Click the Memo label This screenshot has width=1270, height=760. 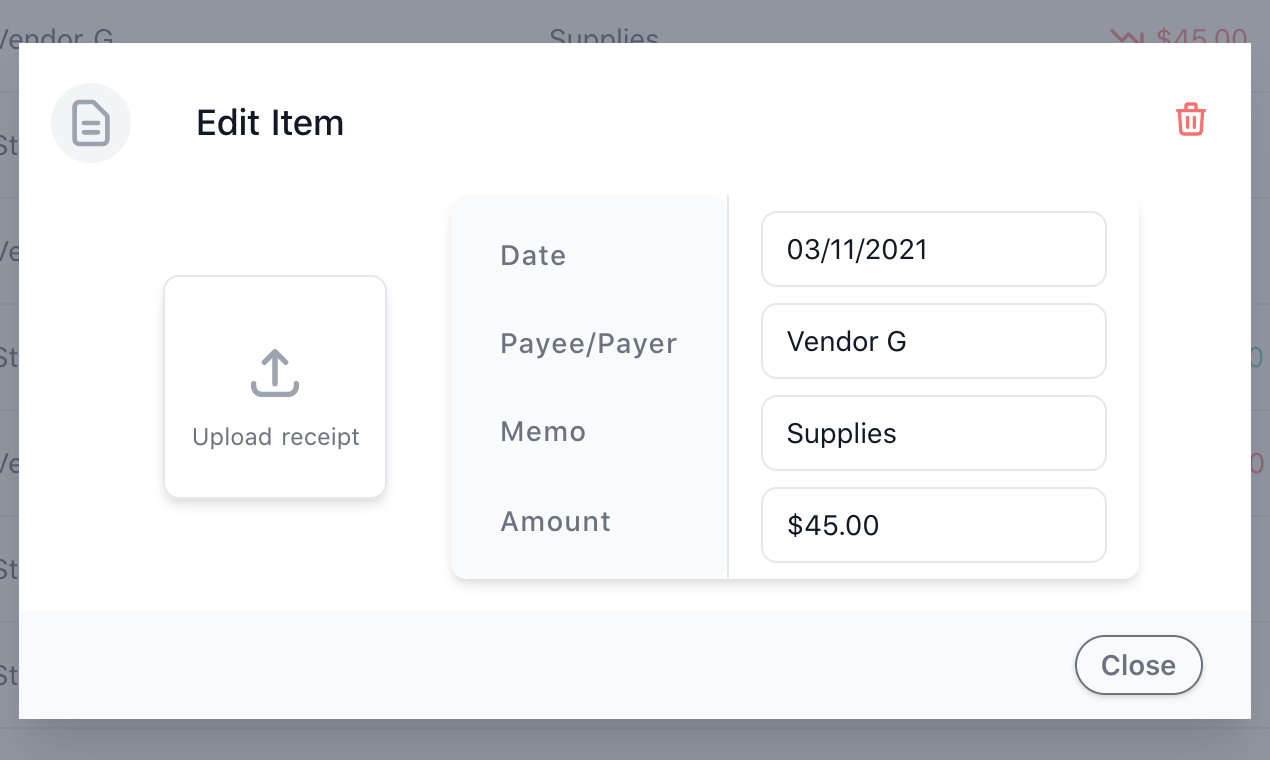pos(543,432)
